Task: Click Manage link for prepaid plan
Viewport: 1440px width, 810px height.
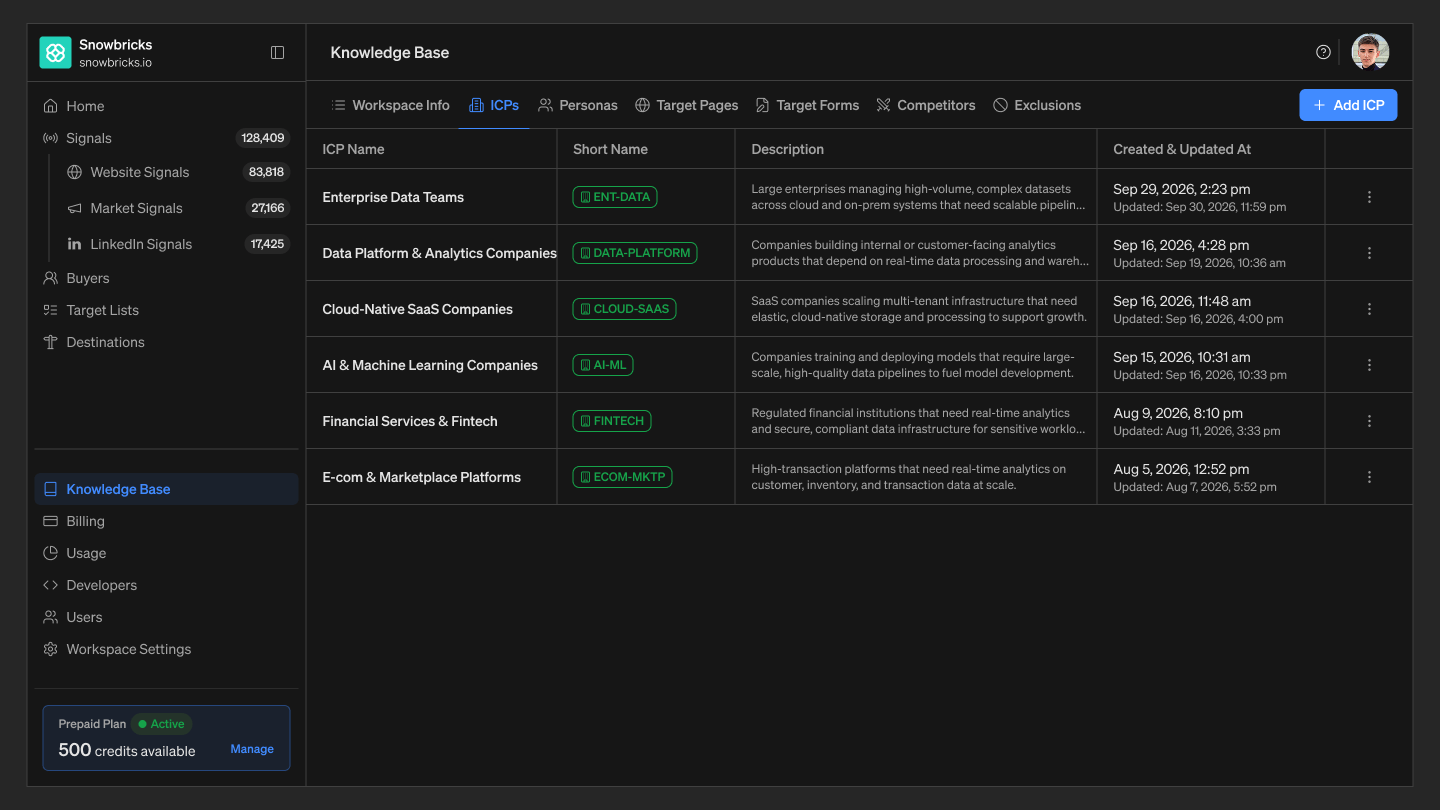Action: [252, 749]
